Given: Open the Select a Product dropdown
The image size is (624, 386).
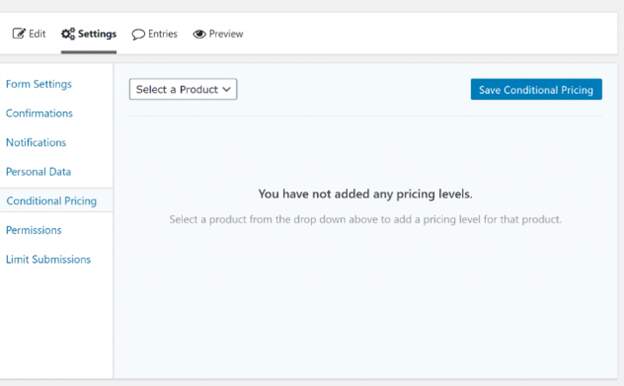Looking at the screenshot, I should (x=183, y=89).
